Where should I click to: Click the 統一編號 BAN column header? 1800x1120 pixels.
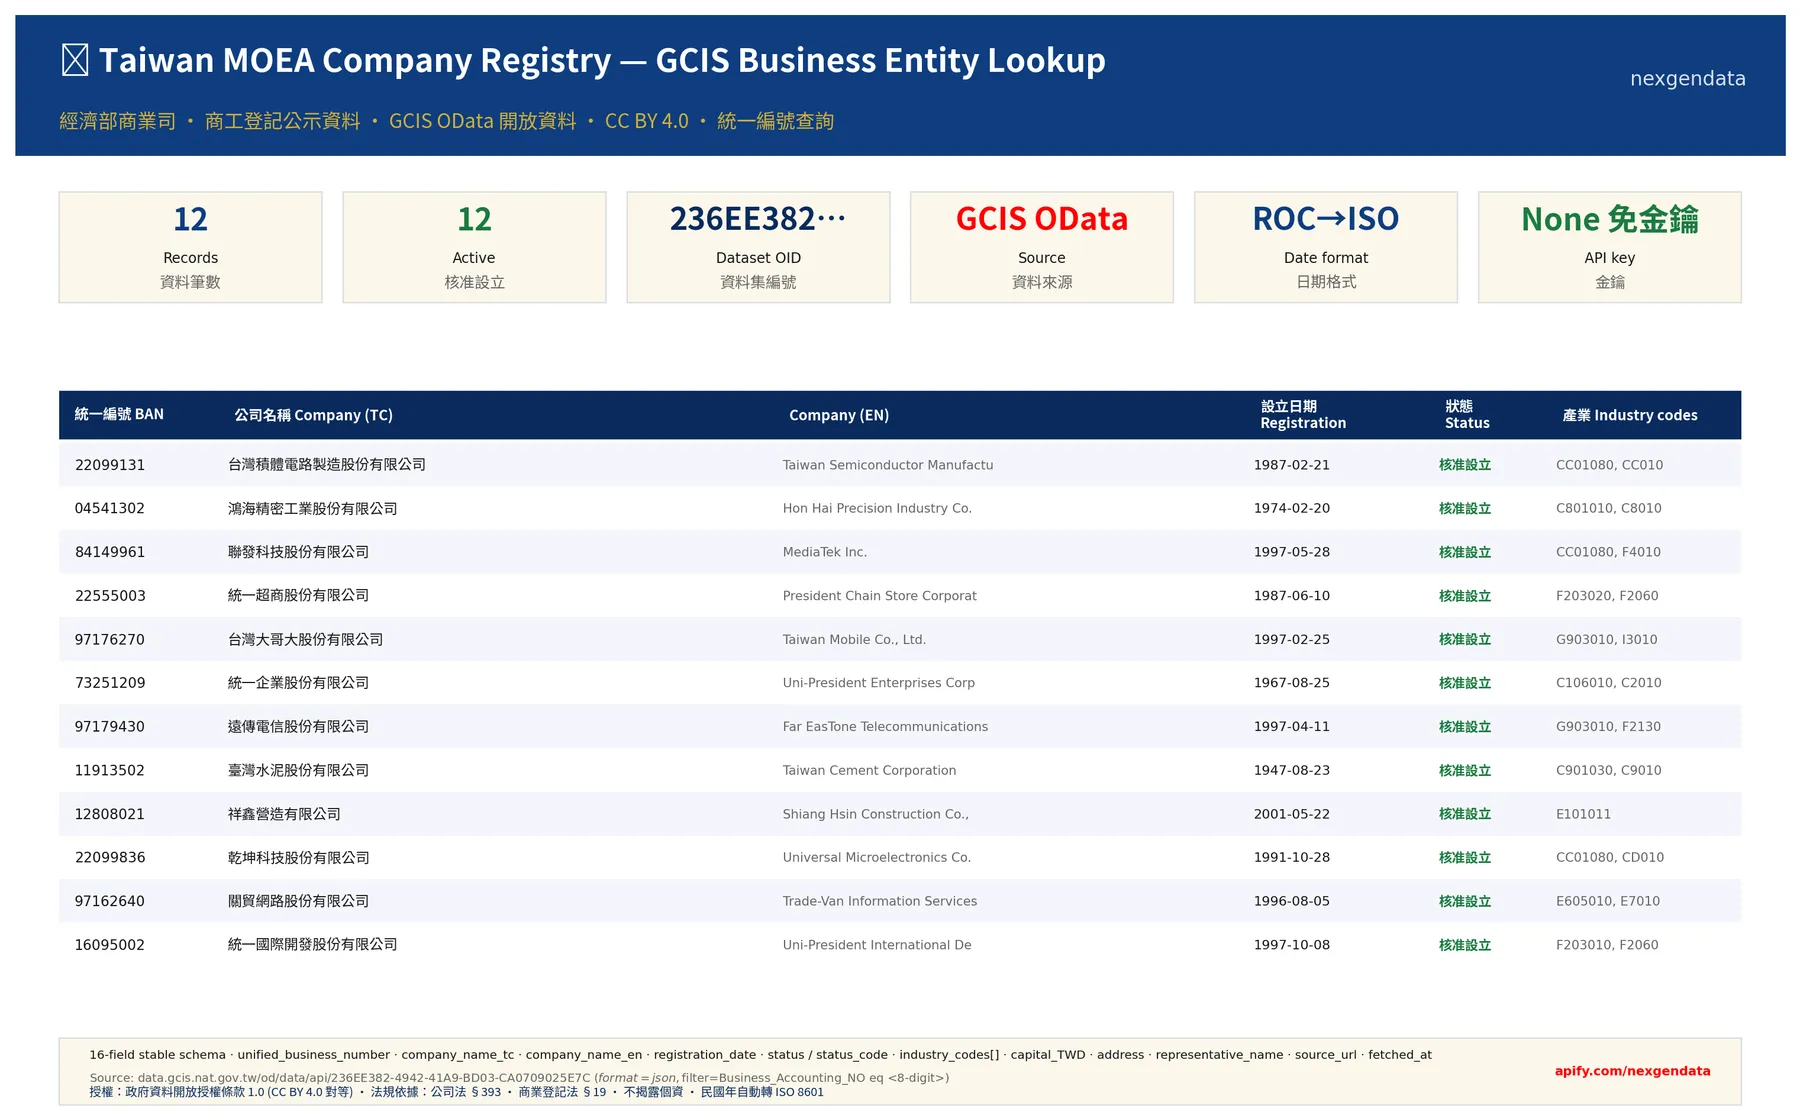tap(119, 415)
